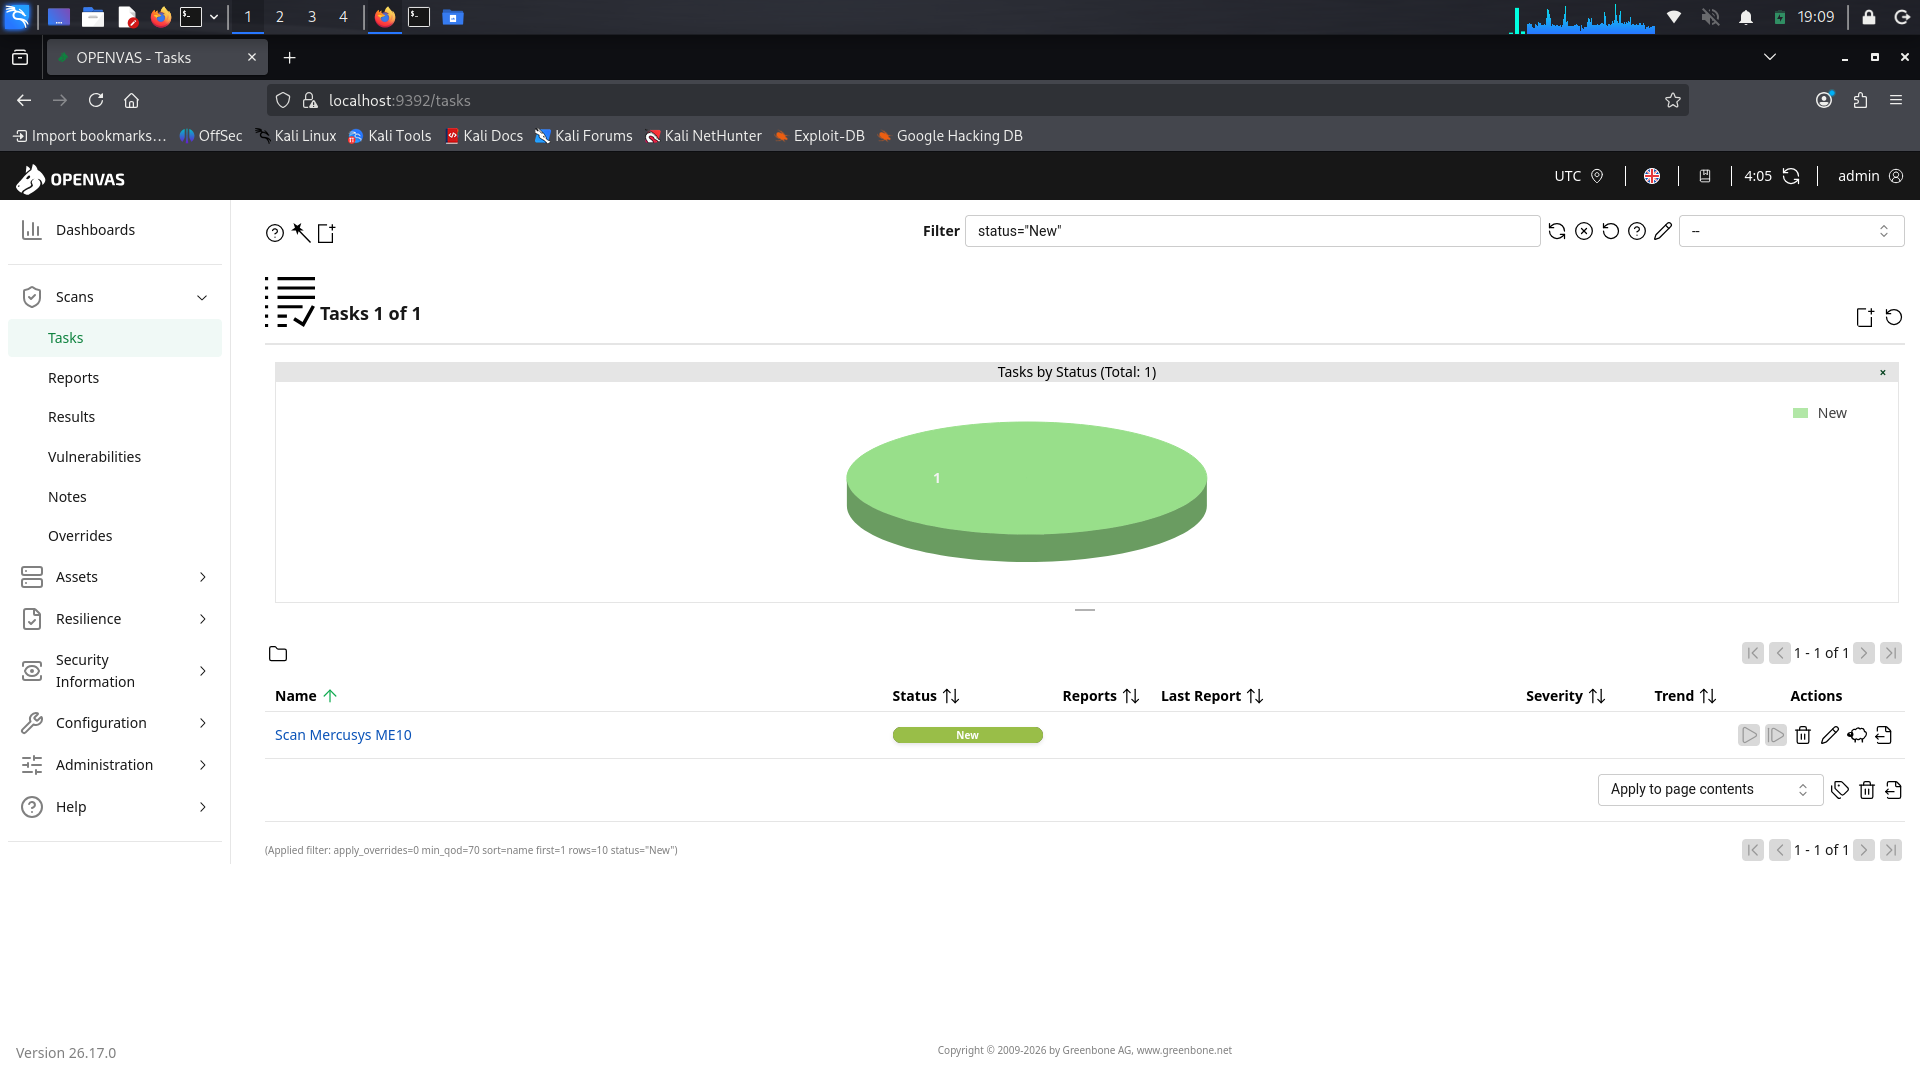
Task: Open the Scan Mercusys ME10 link
Action: point(343,735)
